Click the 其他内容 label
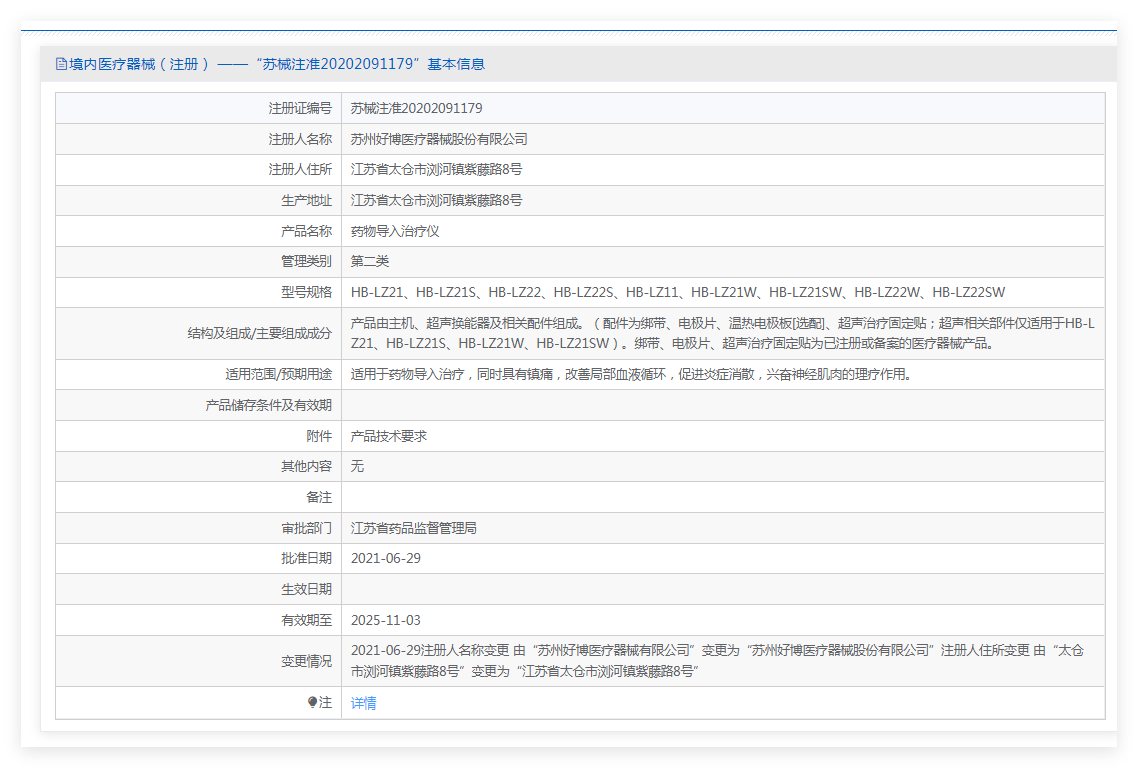The image size is (1138, 768). point(306,466)
